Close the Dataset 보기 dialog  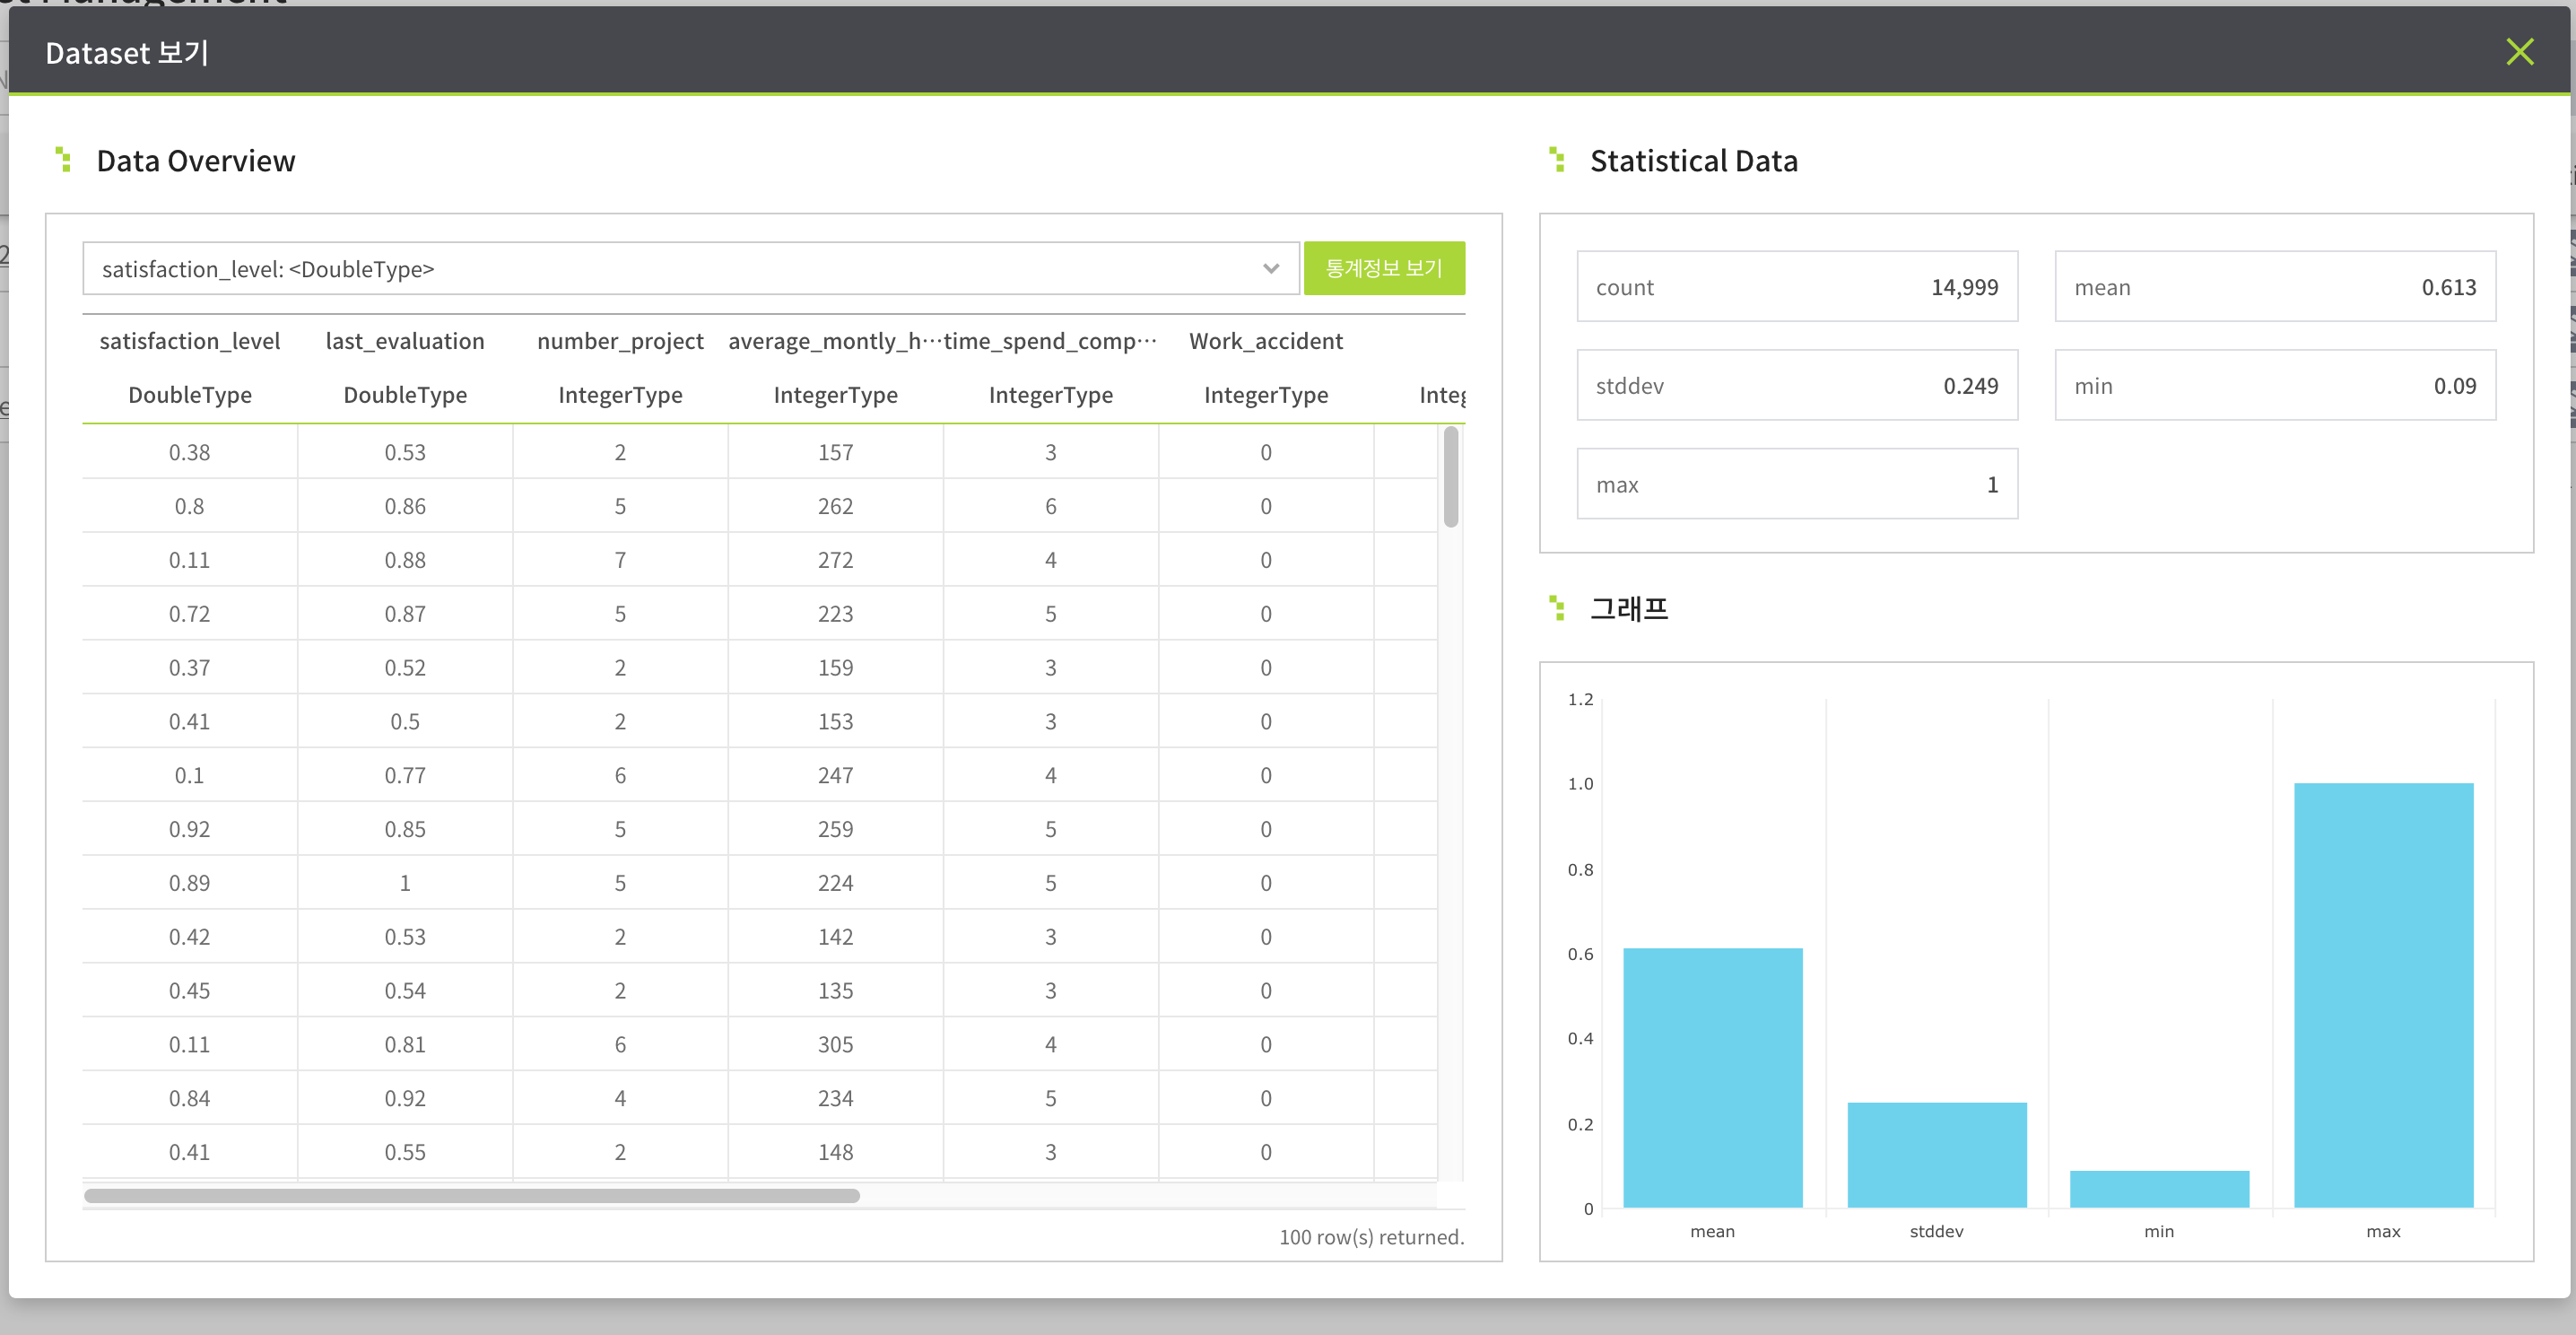pyautogui.click(x=2519, y=51)
